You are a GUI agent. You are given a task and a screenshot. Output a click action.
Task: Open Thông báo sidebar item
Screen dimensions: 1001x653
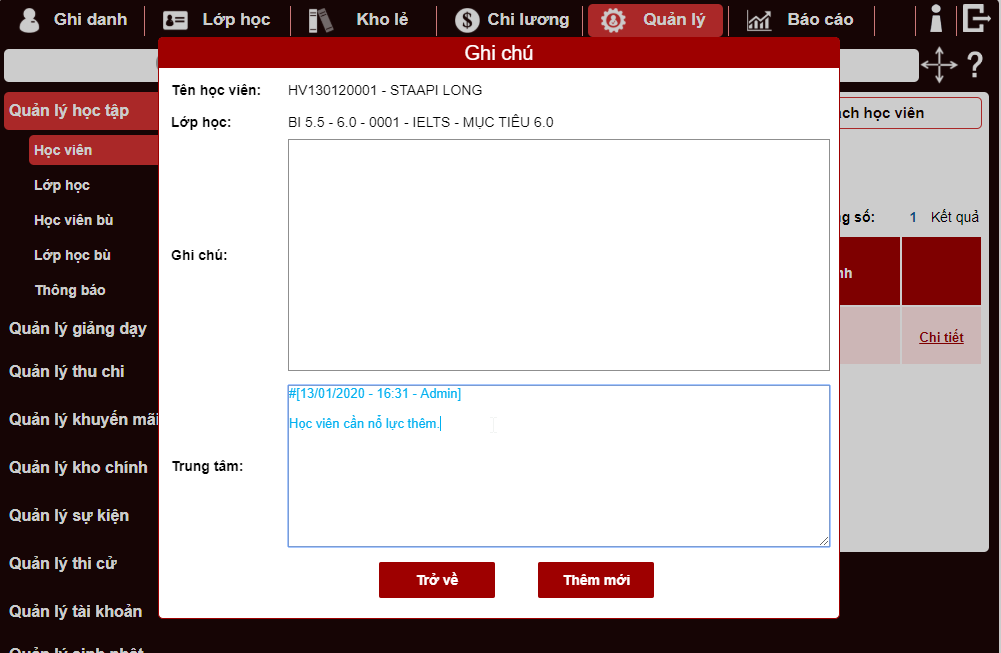coord(70,290)
